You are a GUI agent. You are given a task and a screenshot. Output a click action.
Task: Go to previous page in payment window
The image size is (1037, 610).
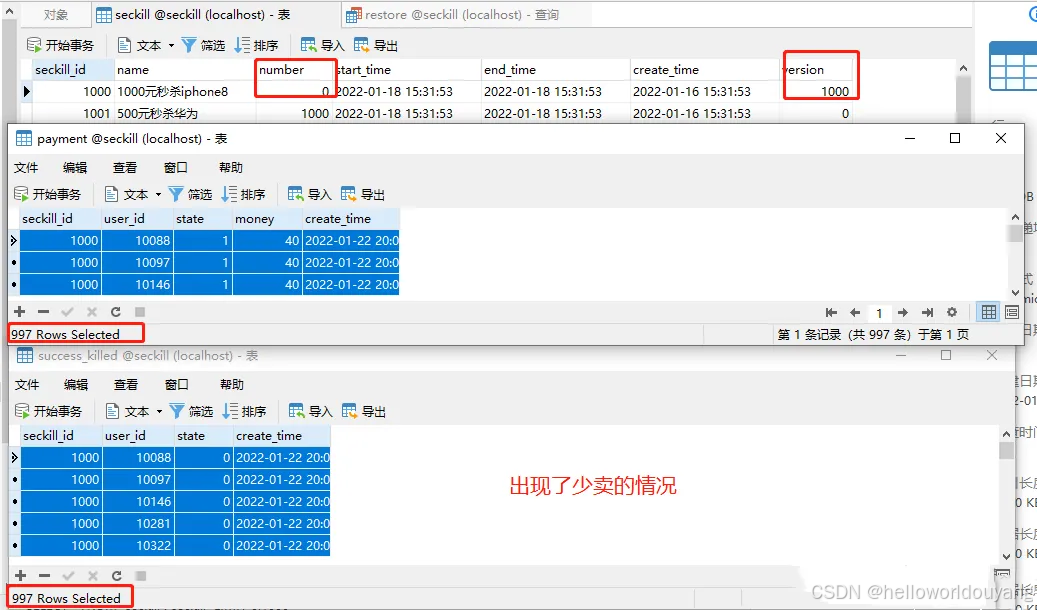point(855,312)
